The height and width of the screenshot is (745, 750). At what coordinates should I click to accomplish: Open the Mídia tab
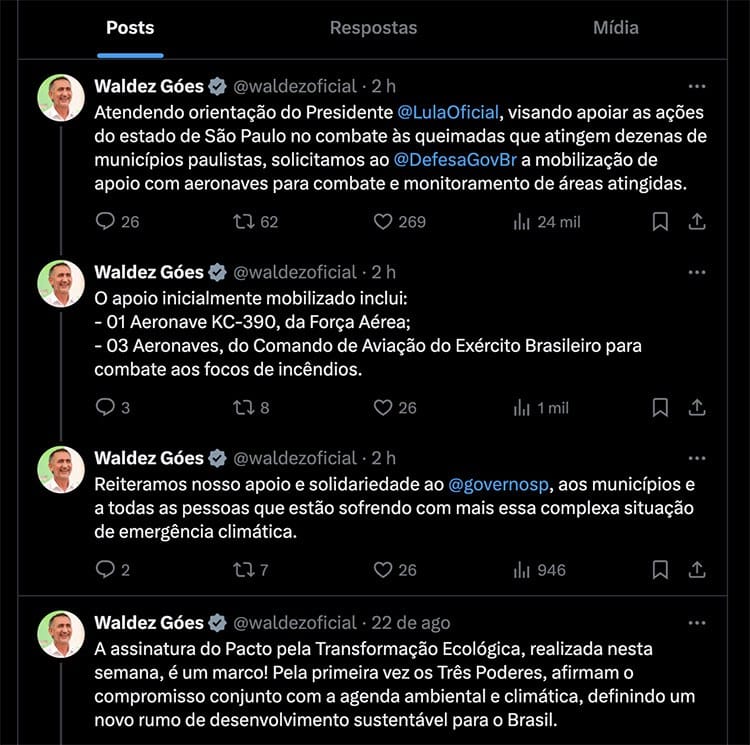[615, 28]
